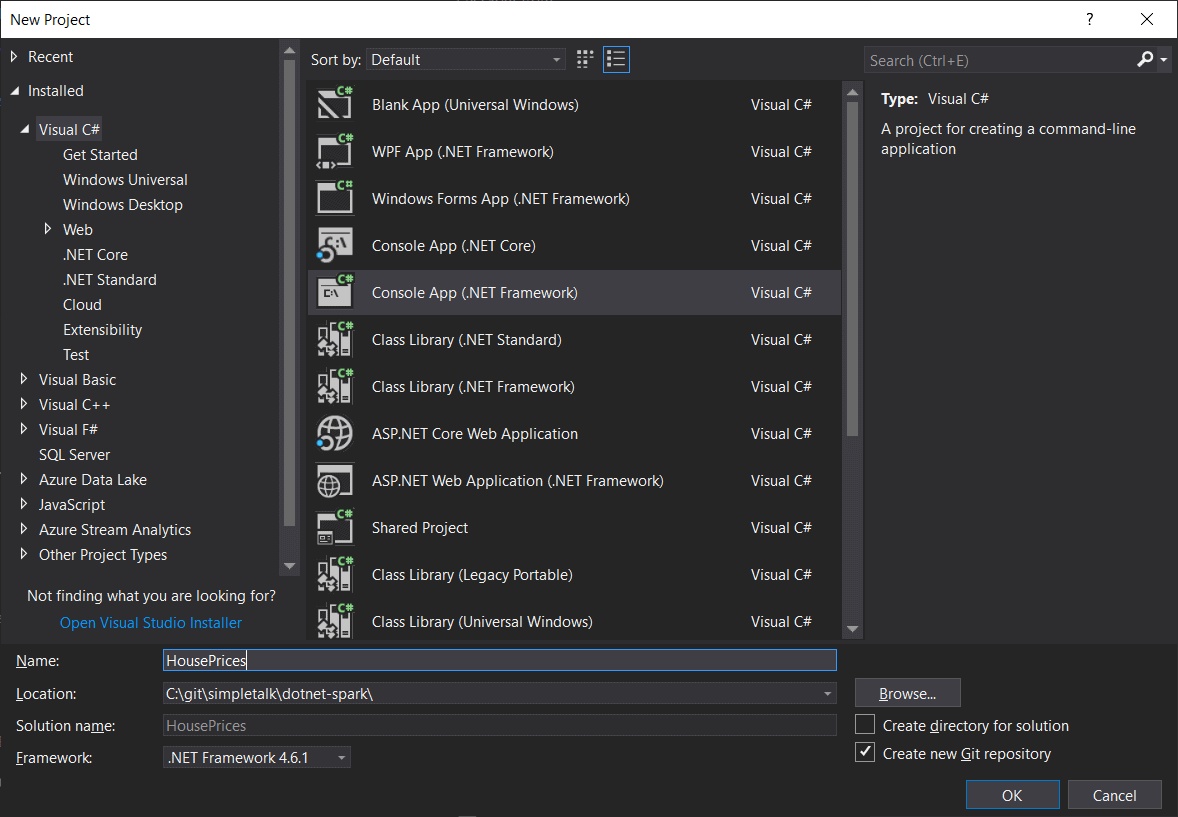
Task: Expand the Visual Basic node
Action: click(24, 379)
